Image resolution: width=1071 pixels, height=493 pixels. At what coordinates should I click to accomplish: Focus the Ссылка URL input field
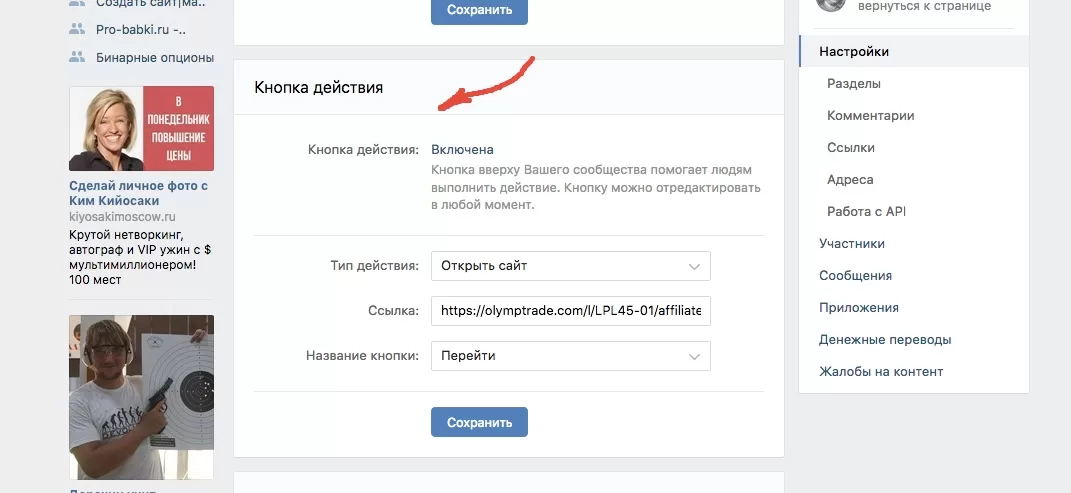coord(570,311)
